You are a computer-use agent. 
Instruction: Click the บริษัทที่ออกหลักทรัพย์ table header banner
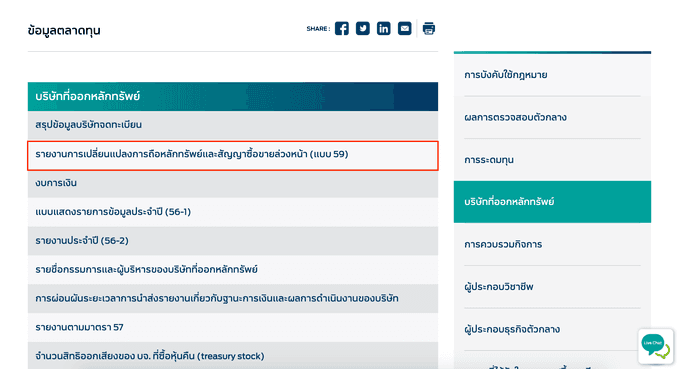pos(233,96)
